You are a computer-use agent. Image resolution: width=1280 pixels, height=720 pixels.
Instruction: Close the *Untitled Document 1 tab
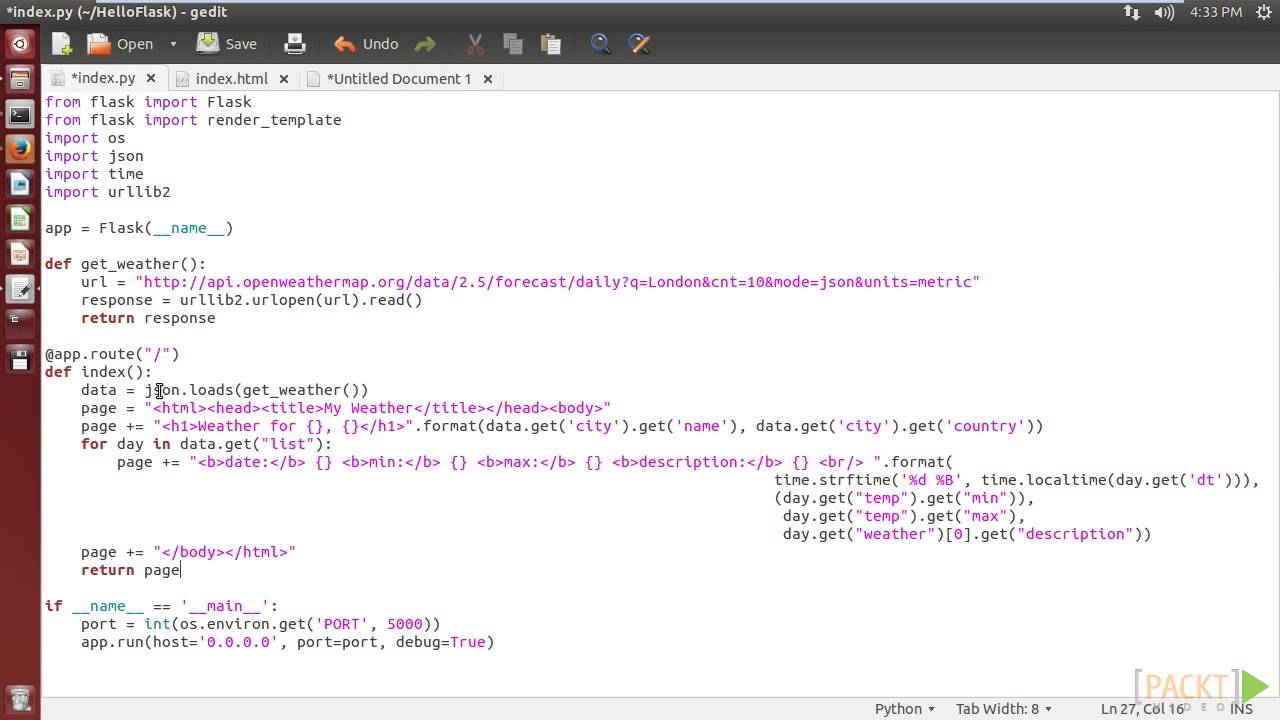(x=488, y=78)
